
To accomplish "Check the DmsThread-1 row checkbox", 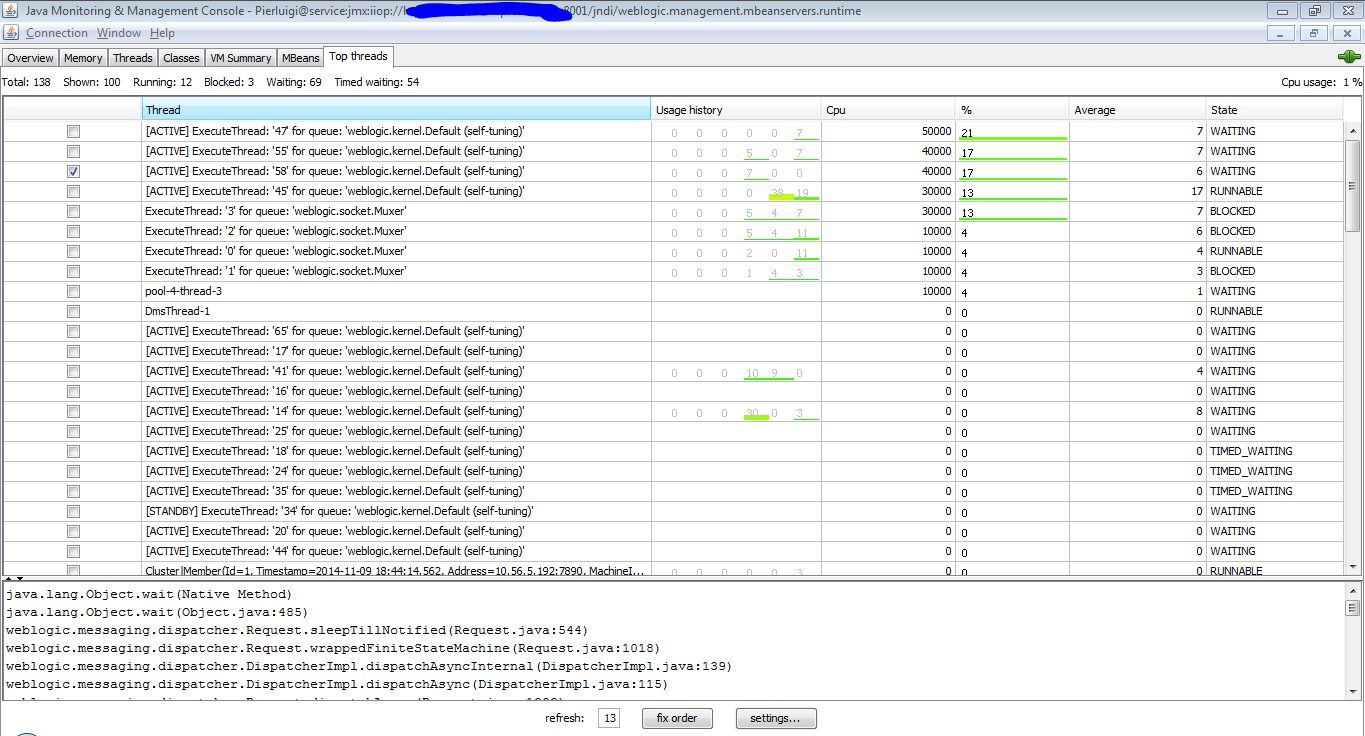I will 72,311.
